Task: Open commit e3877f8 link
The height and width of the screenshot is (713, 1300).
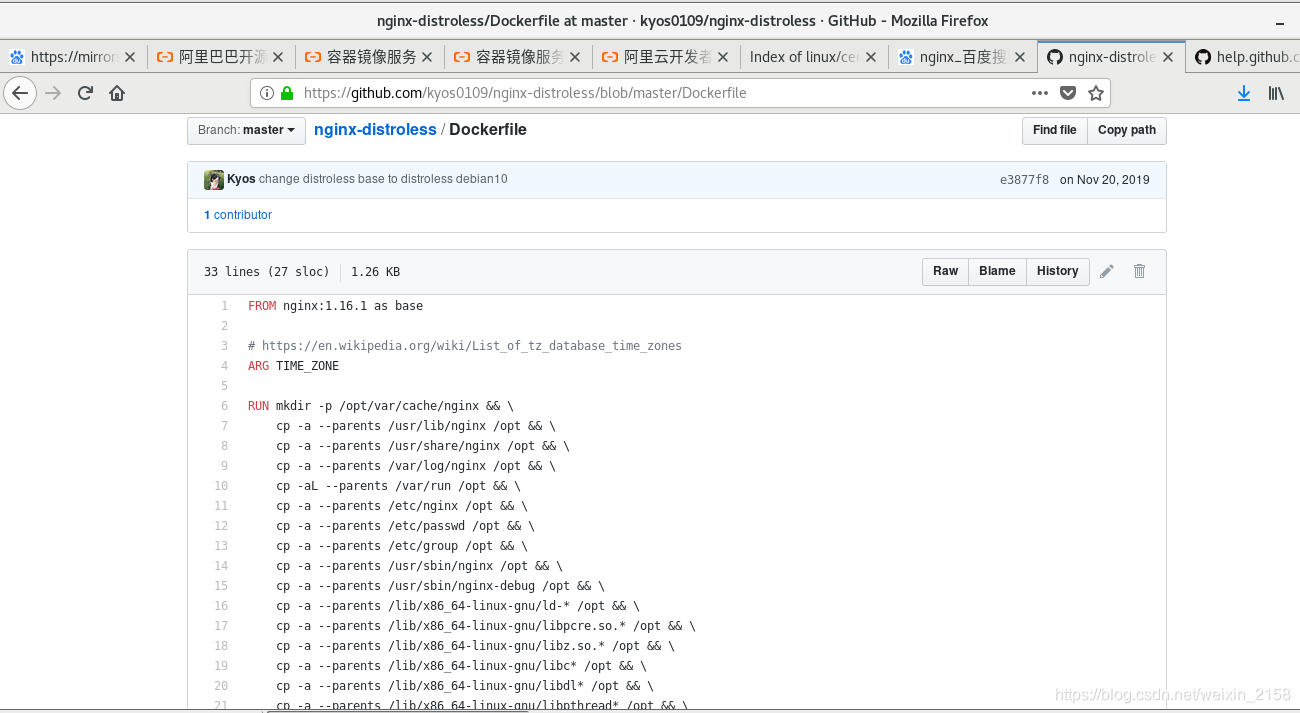Action: pyautogui.click(x=1024, y=180)
